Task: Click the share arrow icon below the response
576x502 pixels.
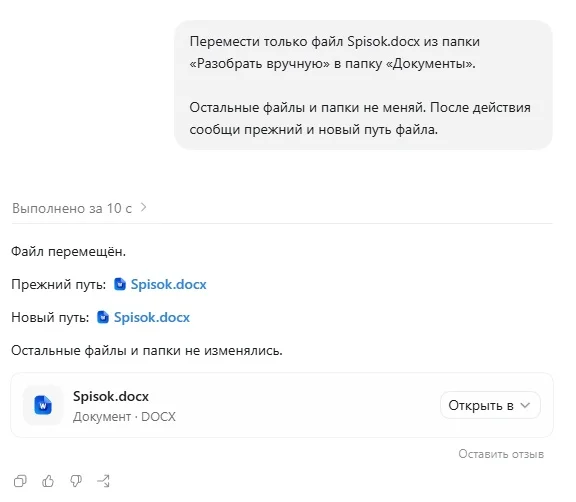Action: (104, 481)
